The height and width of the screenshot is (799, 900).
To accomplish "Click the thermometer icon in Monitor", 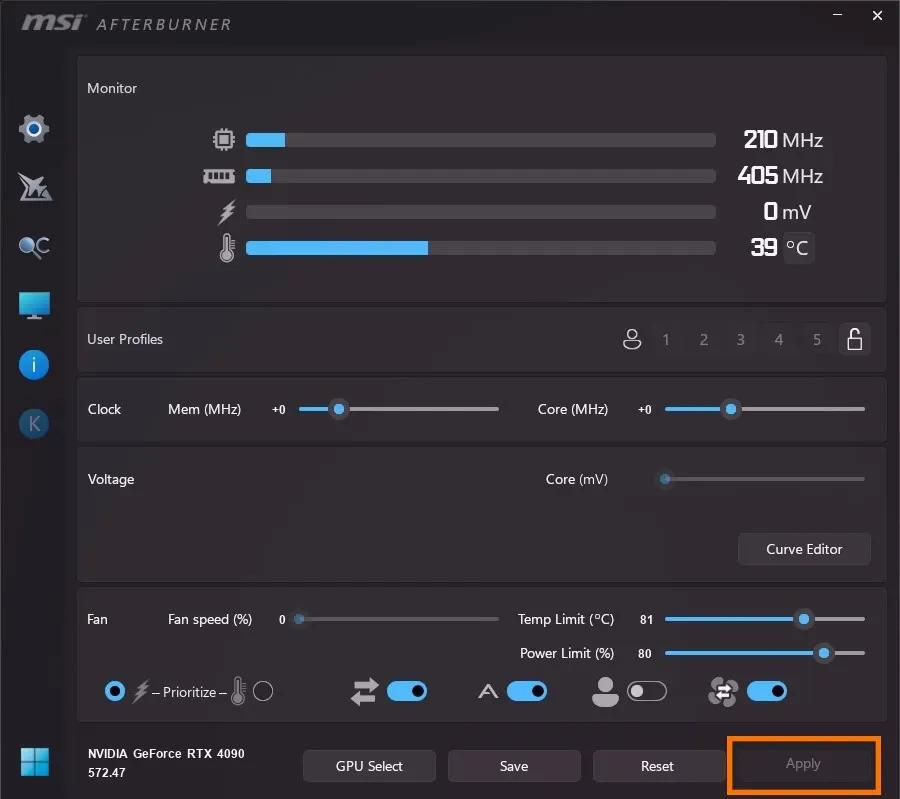I will 227,247.
